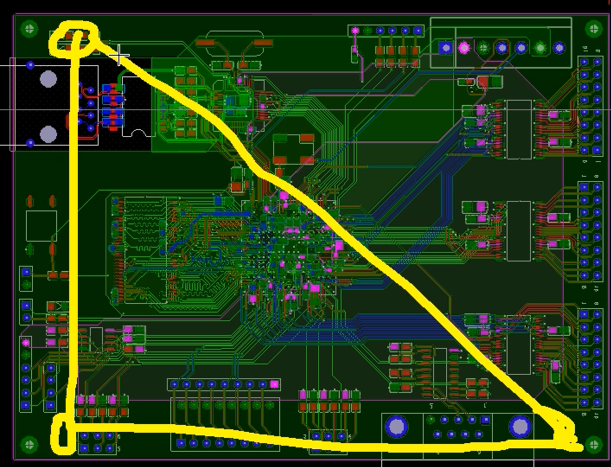This screenshot has width=611, height=467.
Task: Select the magenta pad in the top-right terminal block
Action: click(464, 47)
